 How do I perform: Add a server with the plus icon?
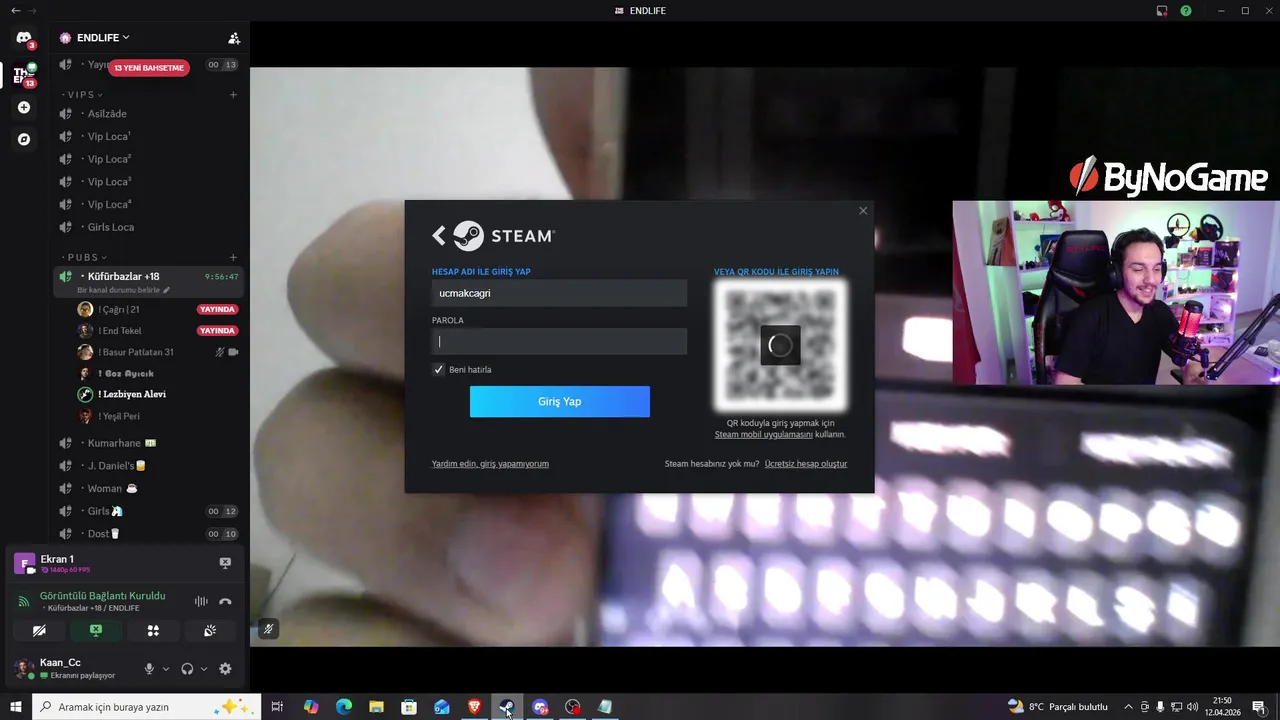point(24,107)
